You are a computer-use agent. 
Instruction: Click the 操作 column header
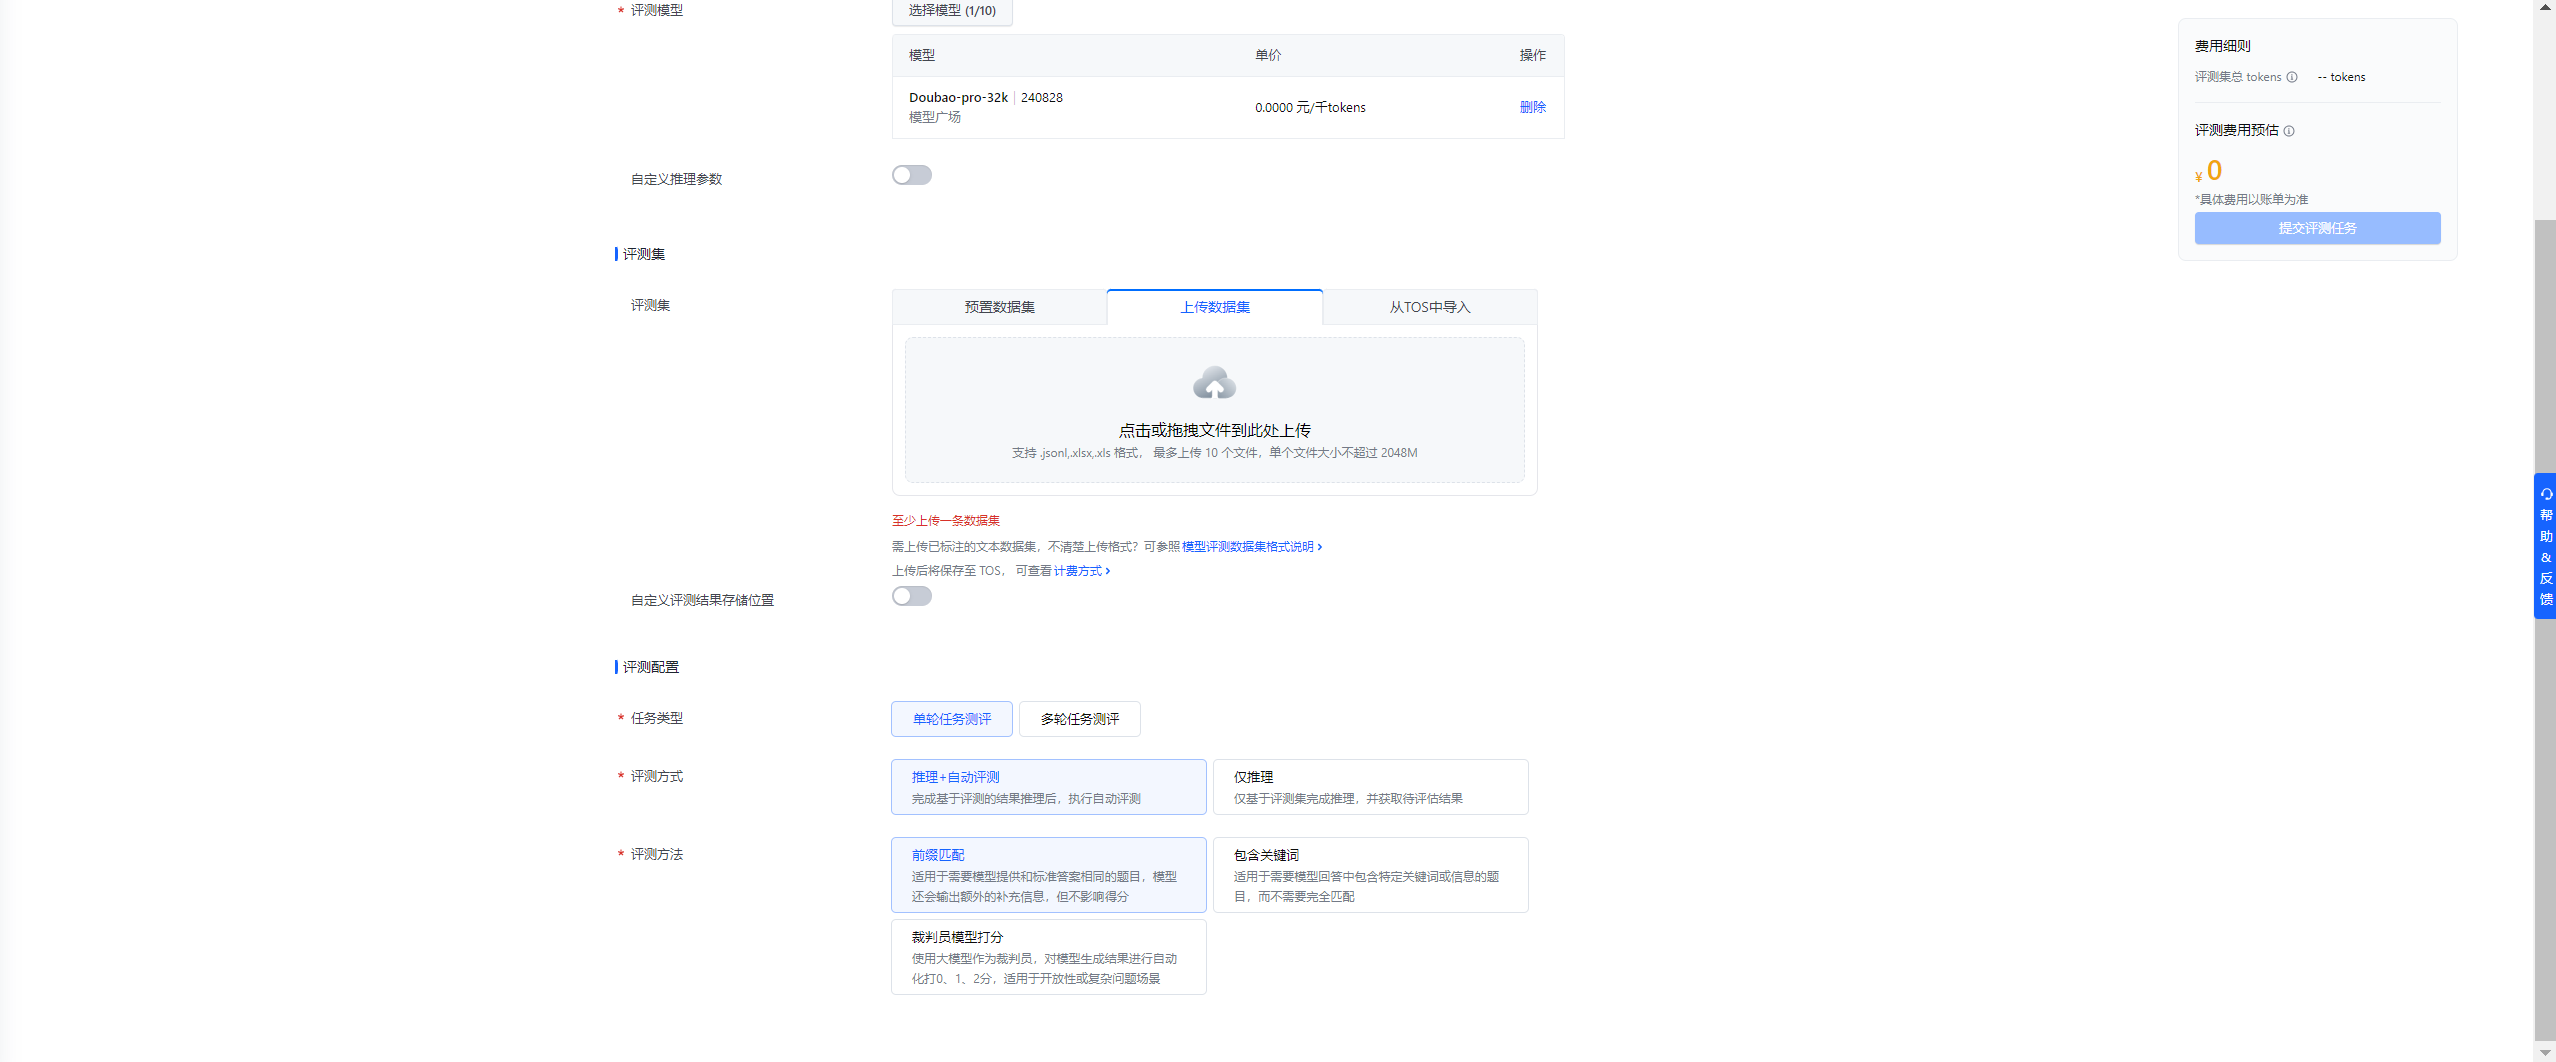click(1532, 55)
